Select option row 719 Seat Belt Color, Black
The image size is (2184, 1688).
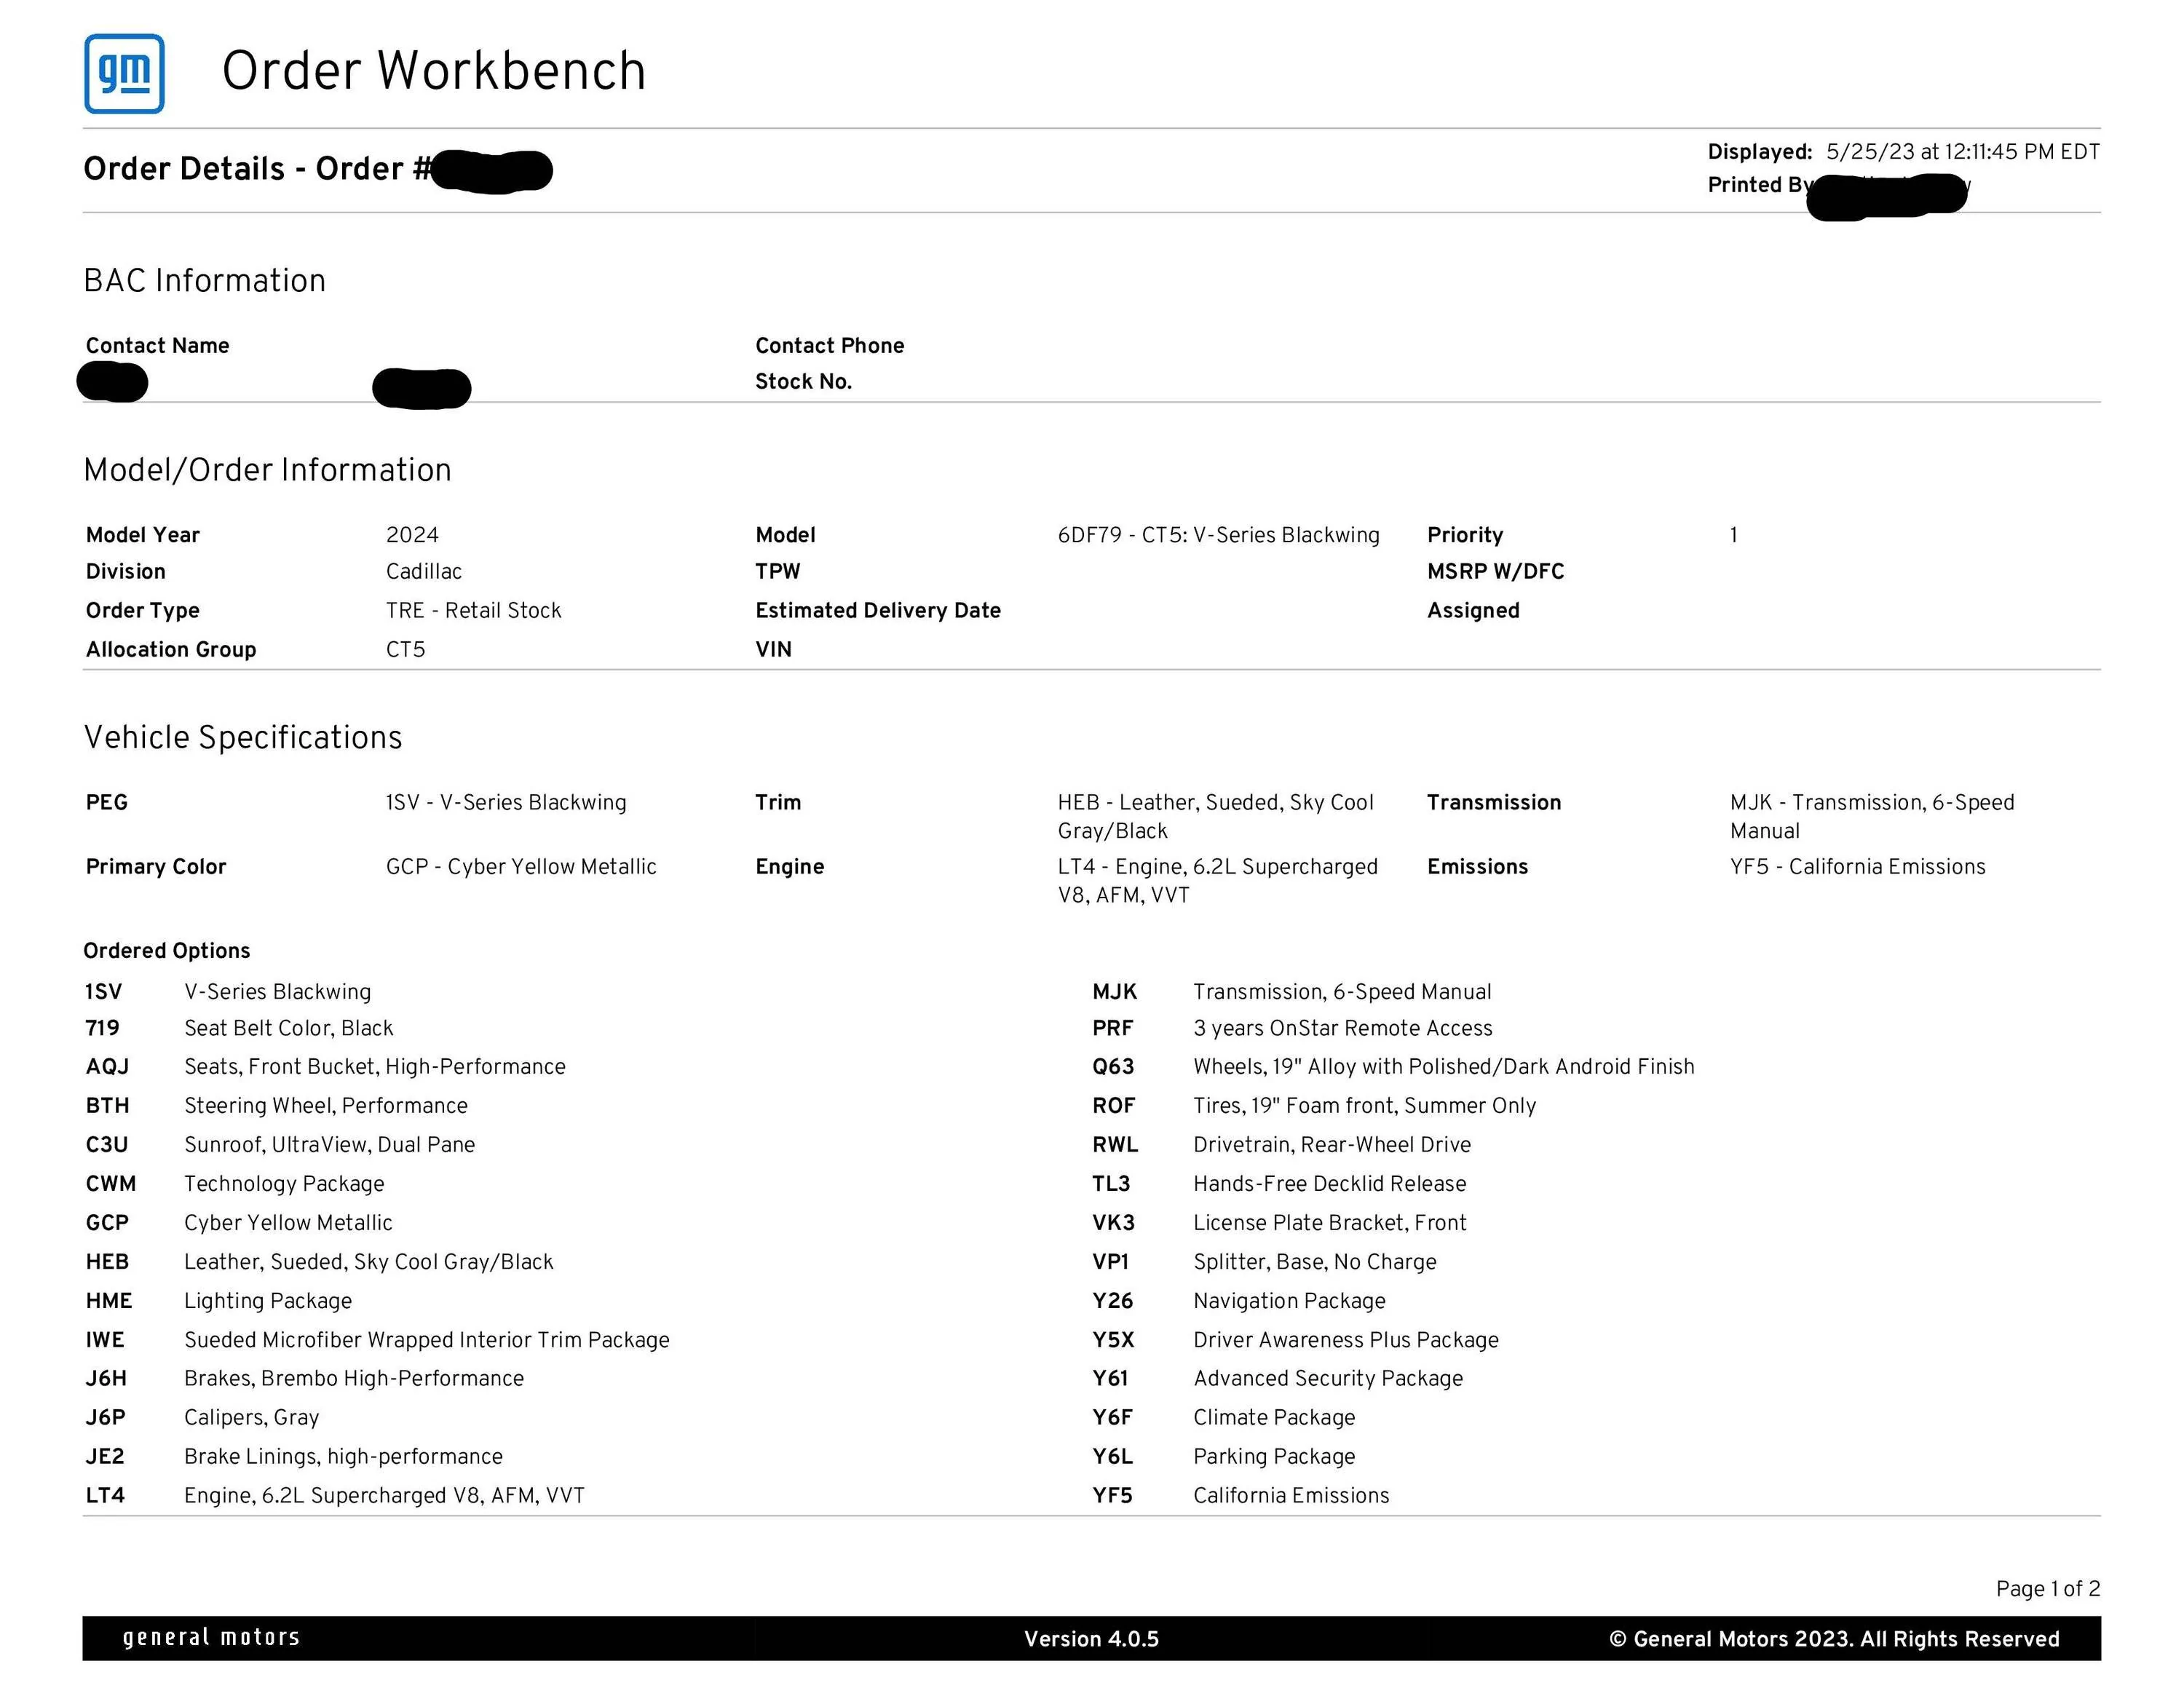(x=239, y=1029)
